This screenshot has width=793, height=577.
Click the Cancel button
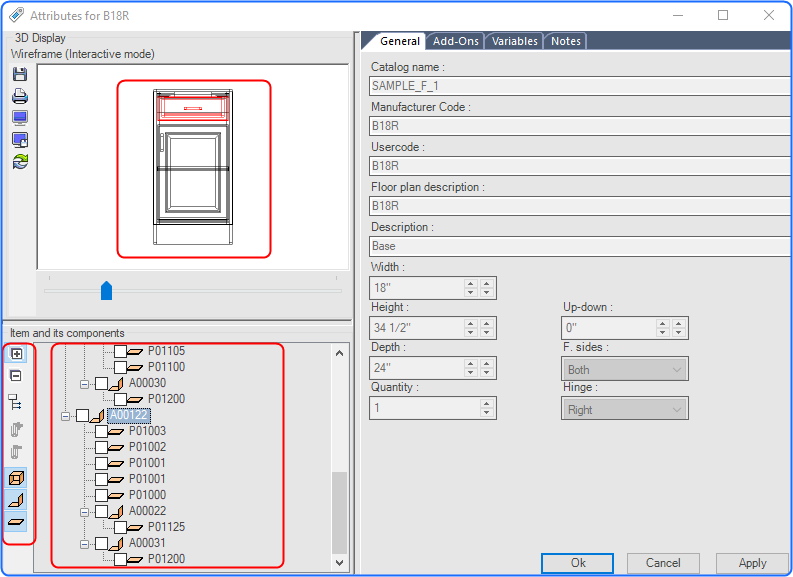click(x=663, y=563)
